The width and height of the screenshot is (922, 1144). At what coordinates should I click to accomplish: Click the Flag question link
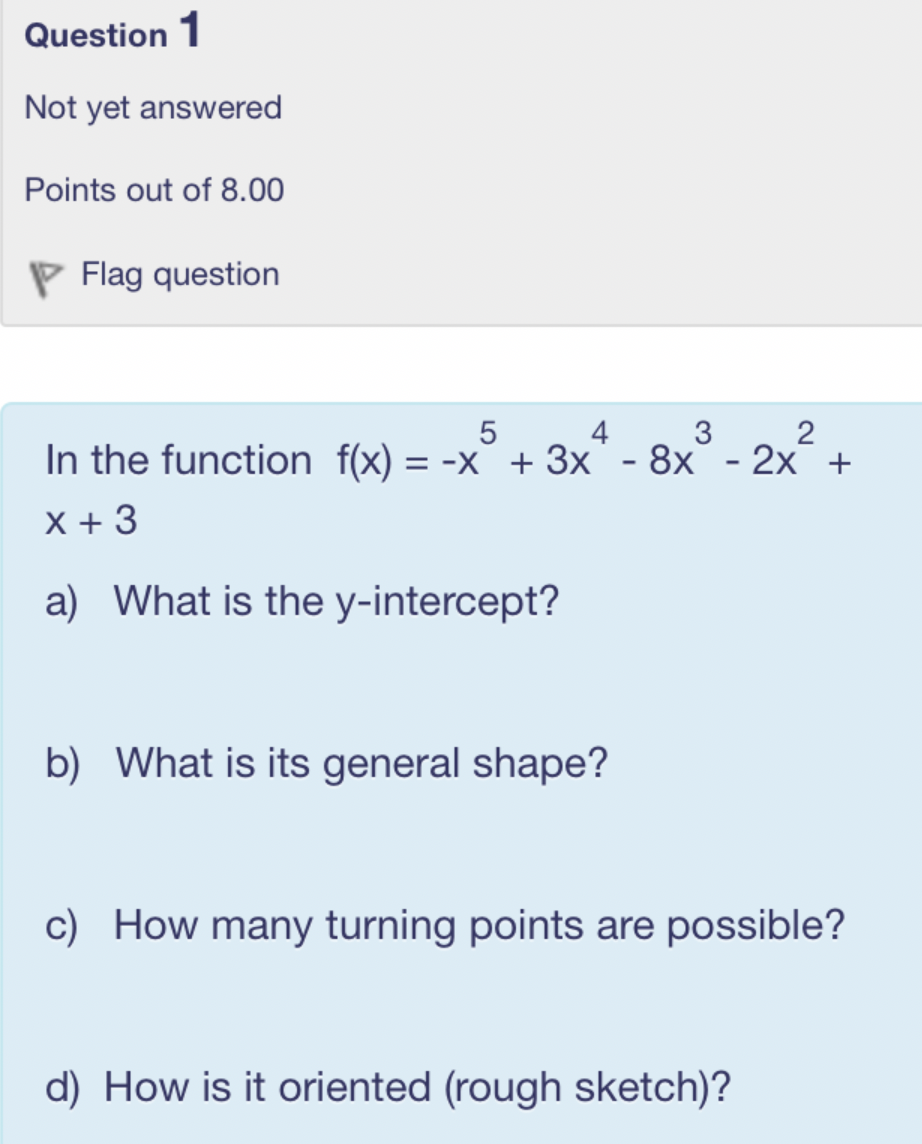[x=180, y=274]
